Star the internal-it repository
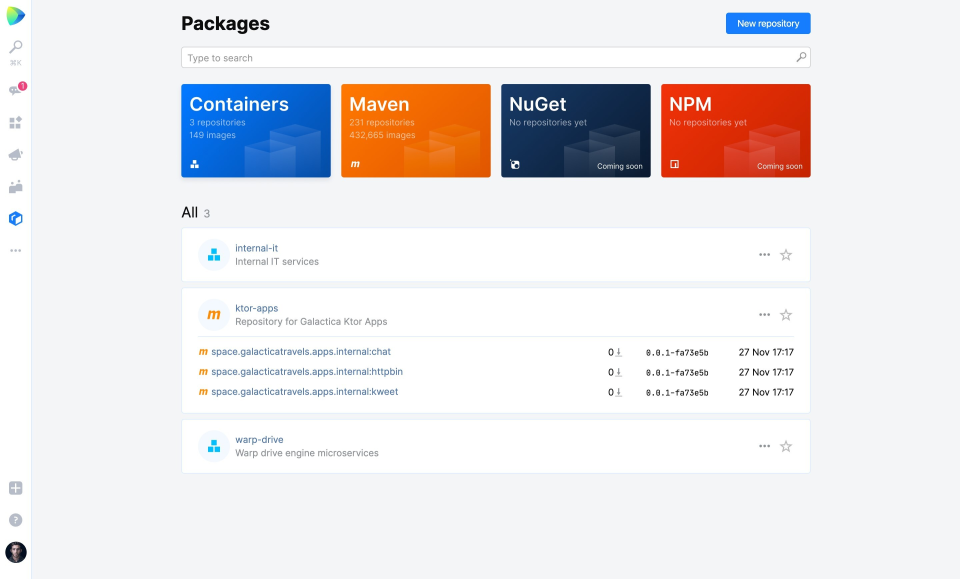 pos(786,255)
